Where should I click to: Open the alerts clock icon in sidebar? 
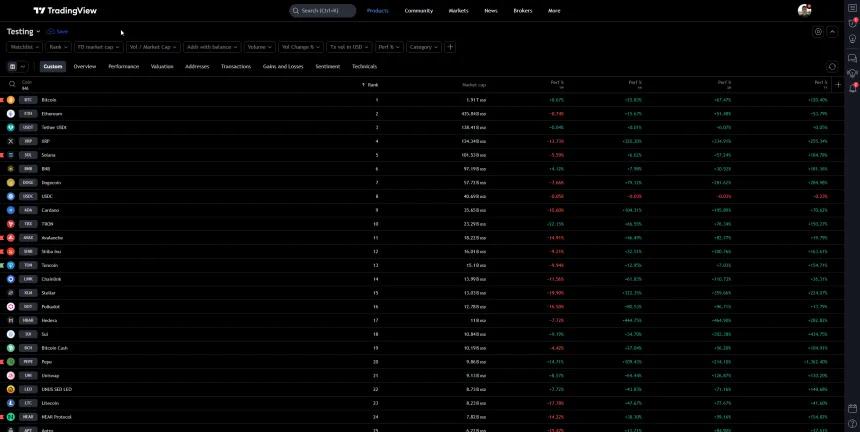coord(852,24)
